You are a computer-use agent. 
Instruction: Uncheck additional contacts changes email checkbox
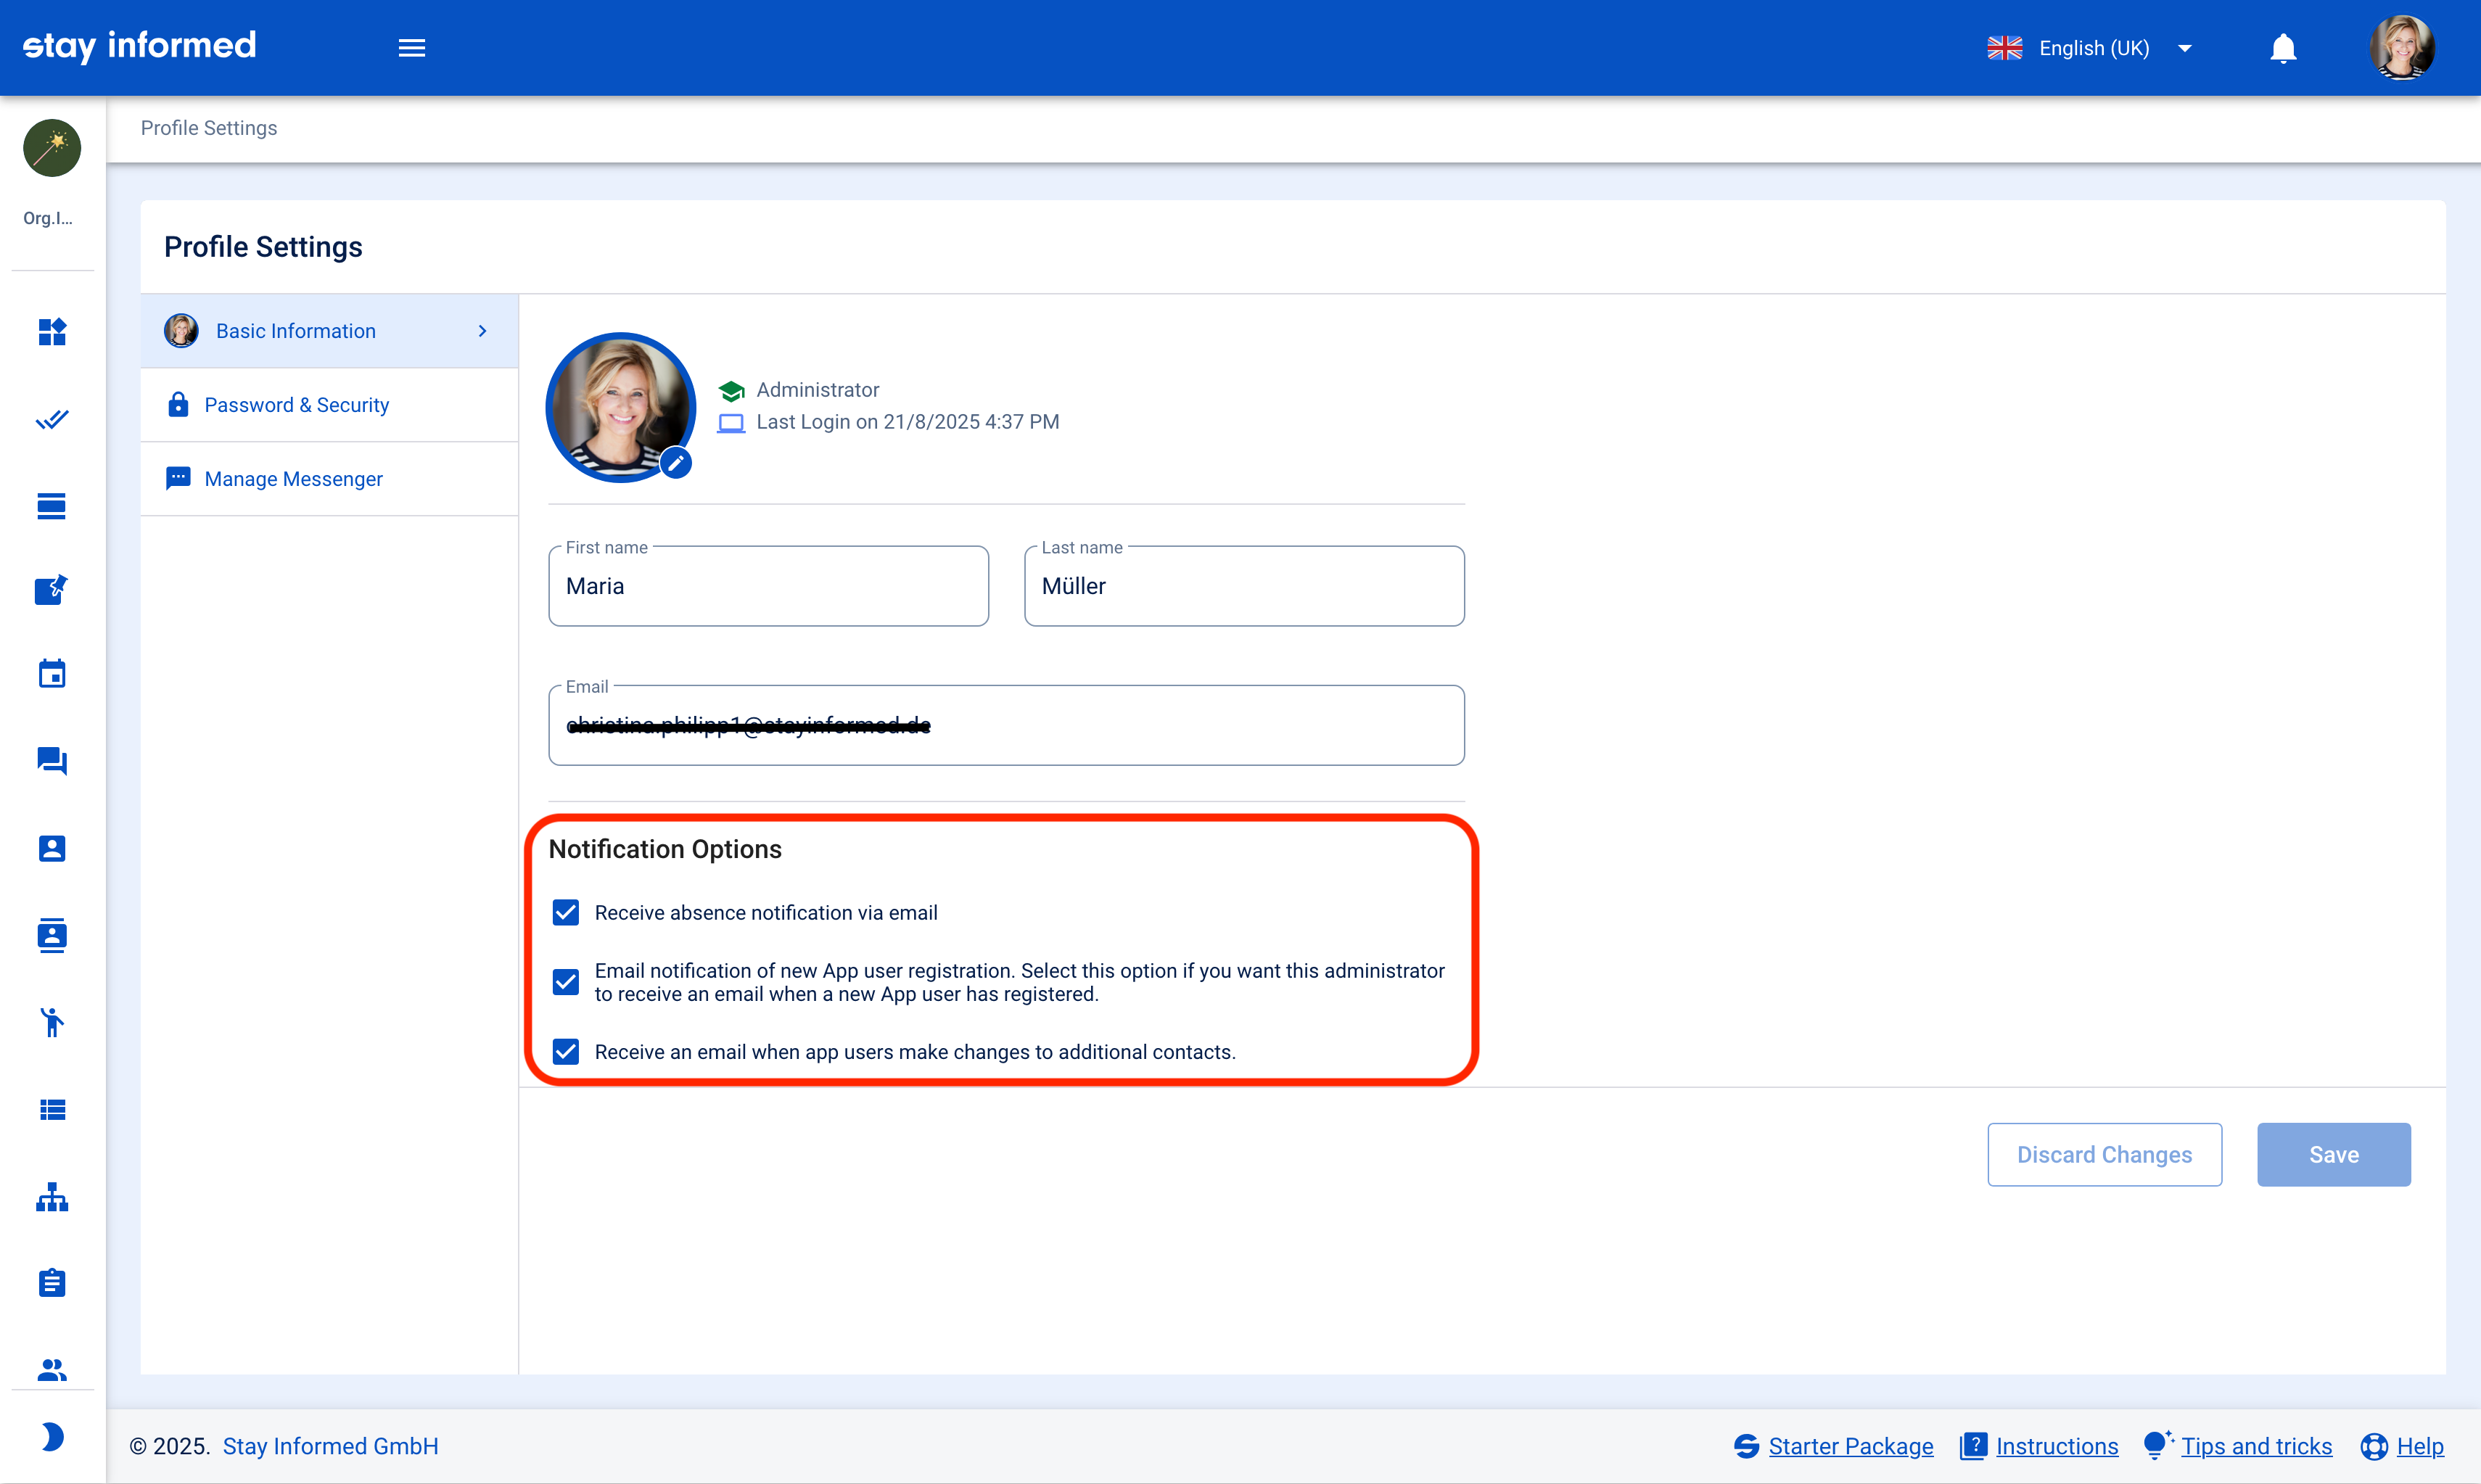coord(566,1051)
